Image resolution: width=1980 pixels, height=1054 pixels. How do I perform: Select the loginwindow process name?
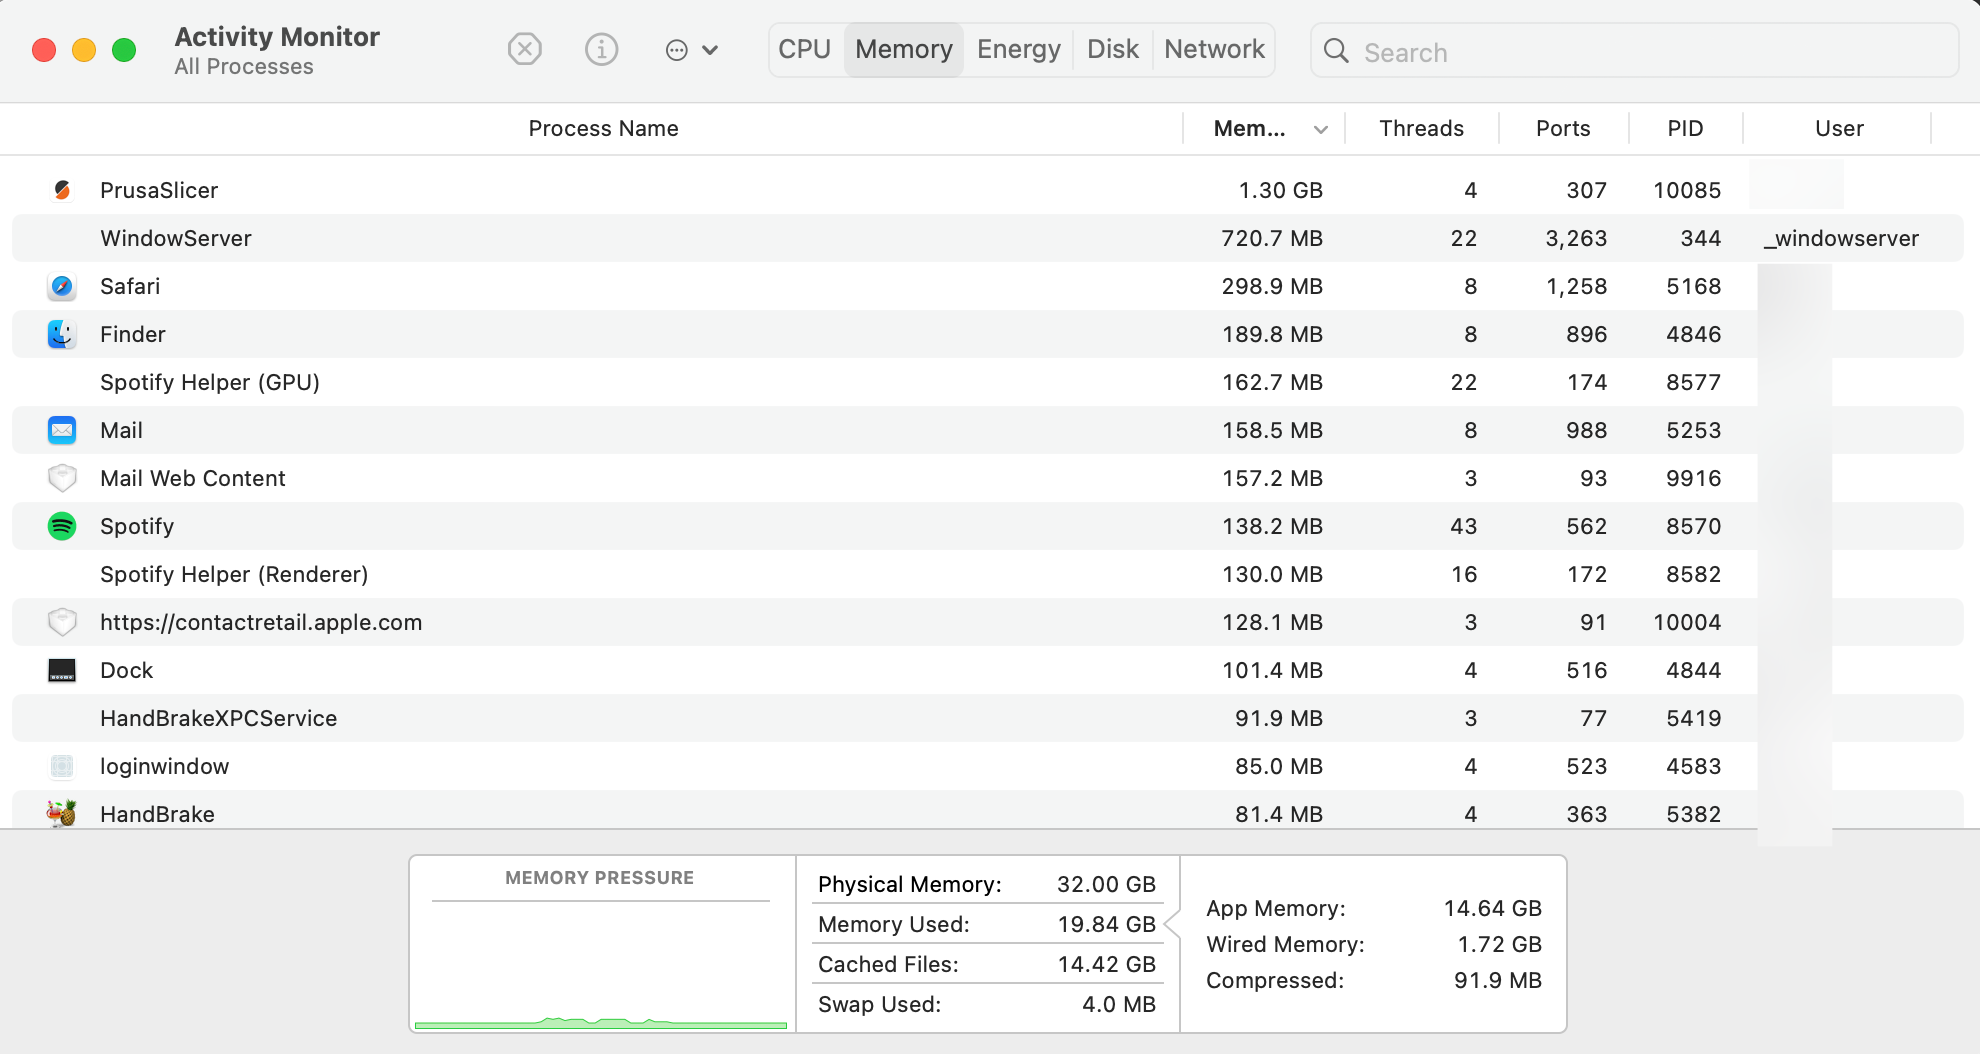coord(165,766)
